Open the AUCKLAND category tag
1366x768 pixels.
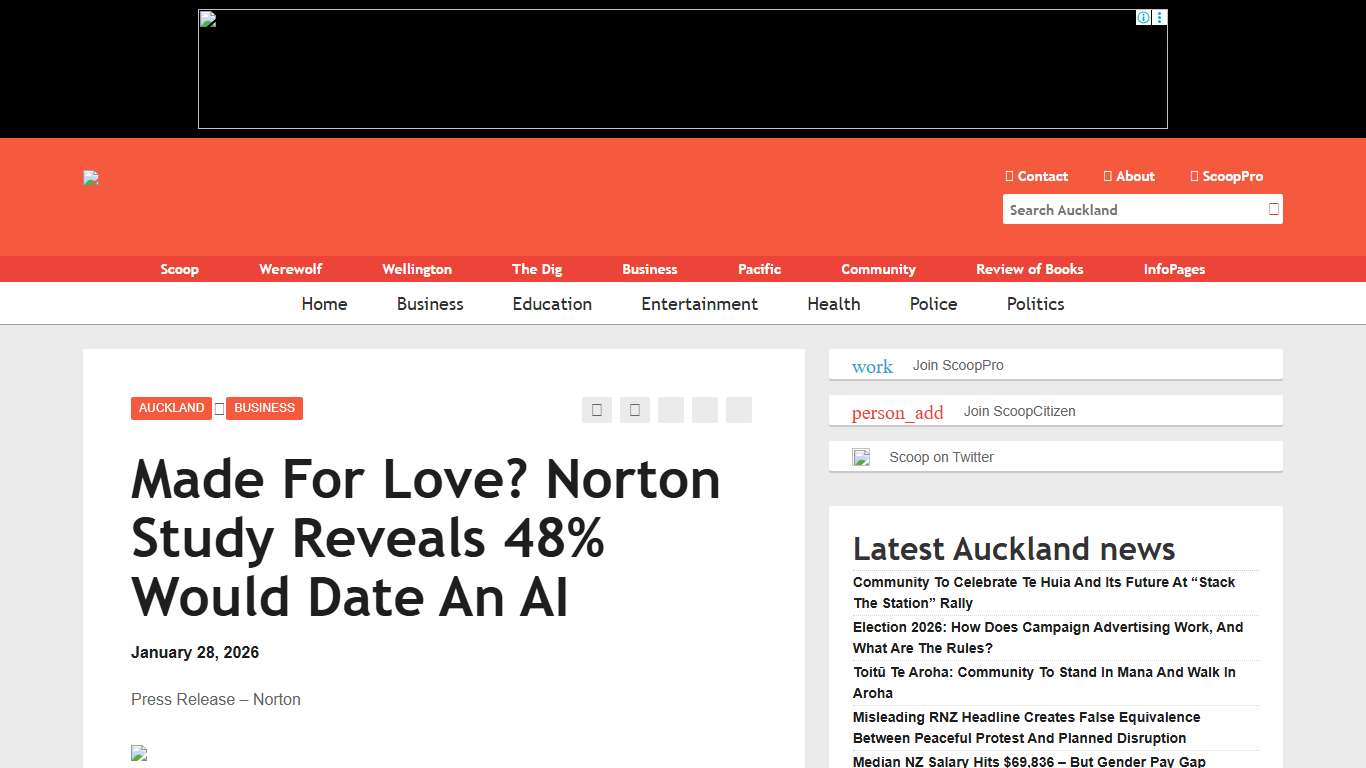tap(171, 408)
